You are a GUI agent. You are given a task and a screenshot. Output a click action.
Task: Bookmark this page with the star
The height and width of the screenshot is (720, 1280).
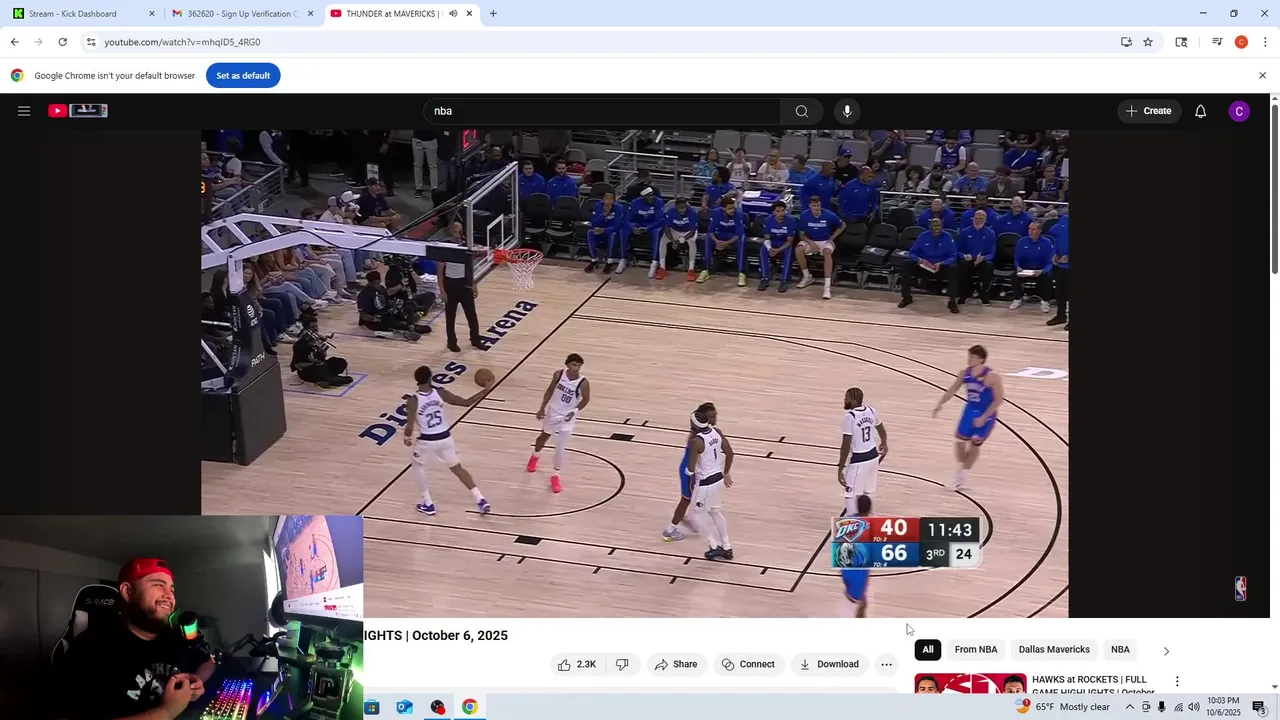(1148, 42)
